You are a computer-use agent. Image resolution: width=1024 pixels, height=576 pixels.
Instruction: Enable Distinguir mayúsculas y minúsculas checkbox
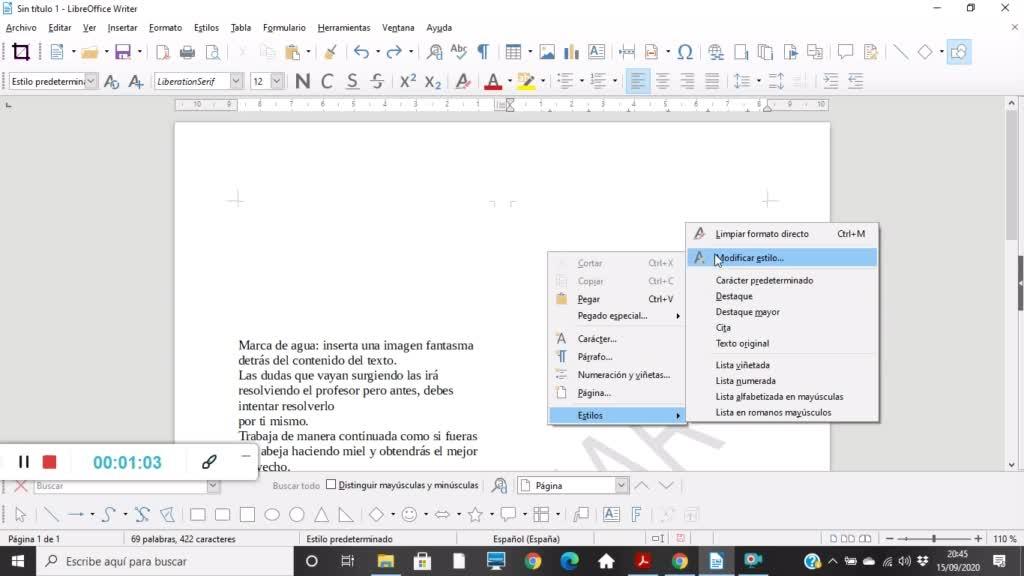click(331, 485)
